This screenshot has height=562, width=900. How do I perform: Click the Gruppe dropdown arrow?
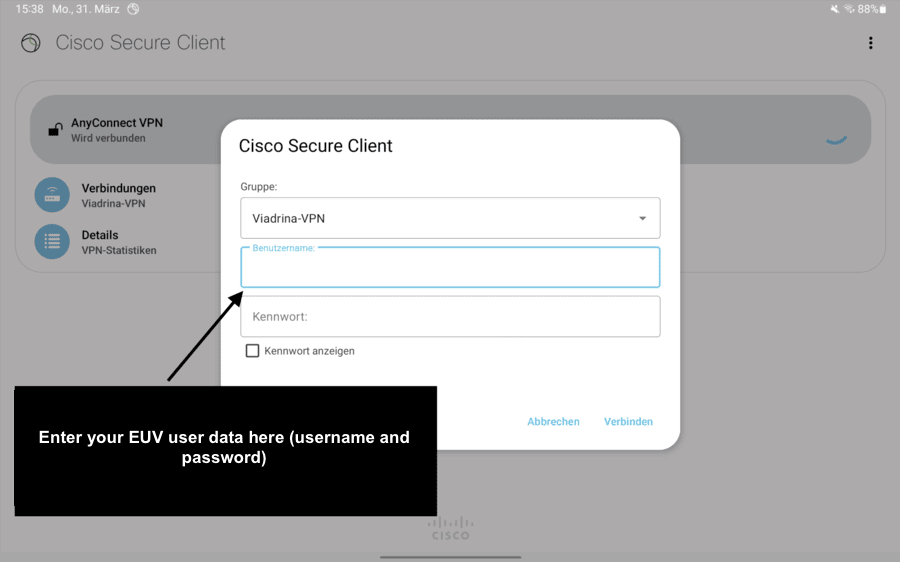[x=642, y=218]
